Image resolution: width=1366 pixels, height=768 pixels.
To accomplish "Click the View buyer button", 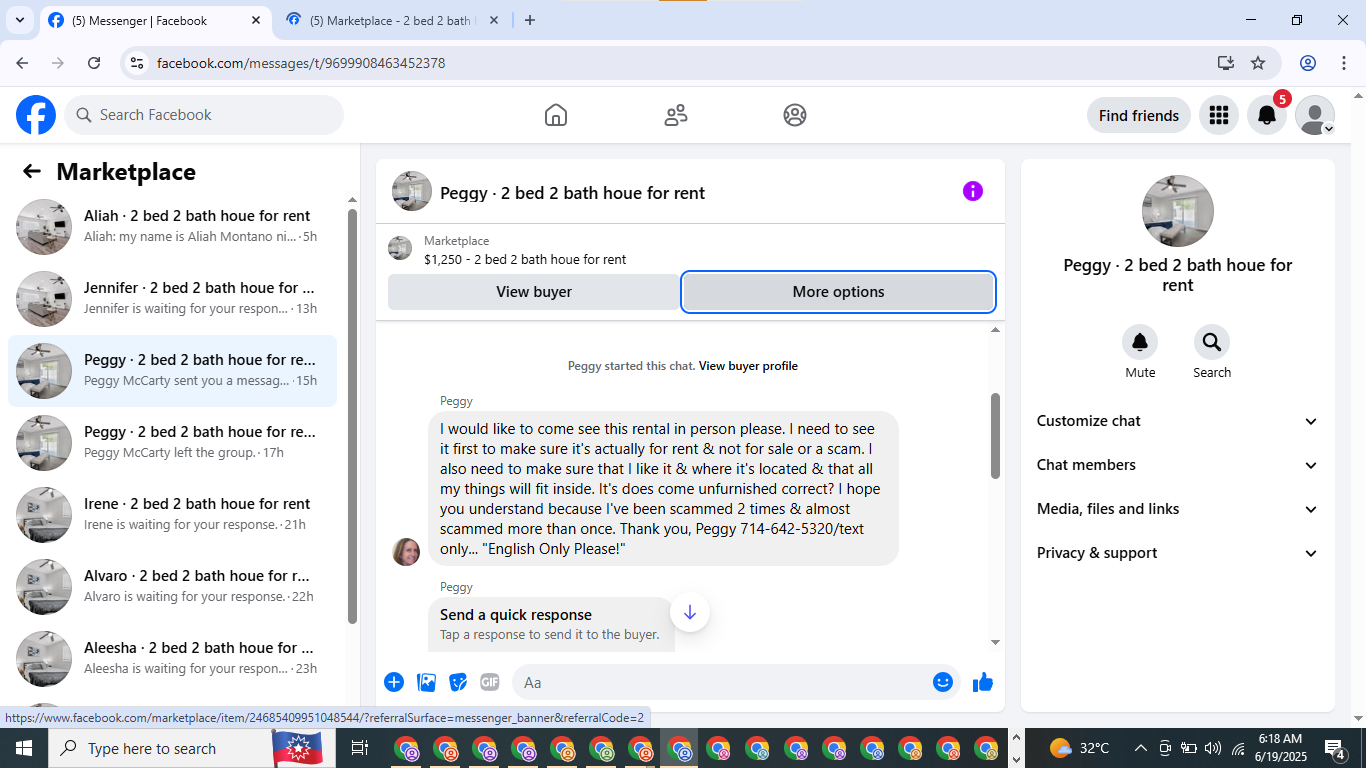I will click(534, 292).
